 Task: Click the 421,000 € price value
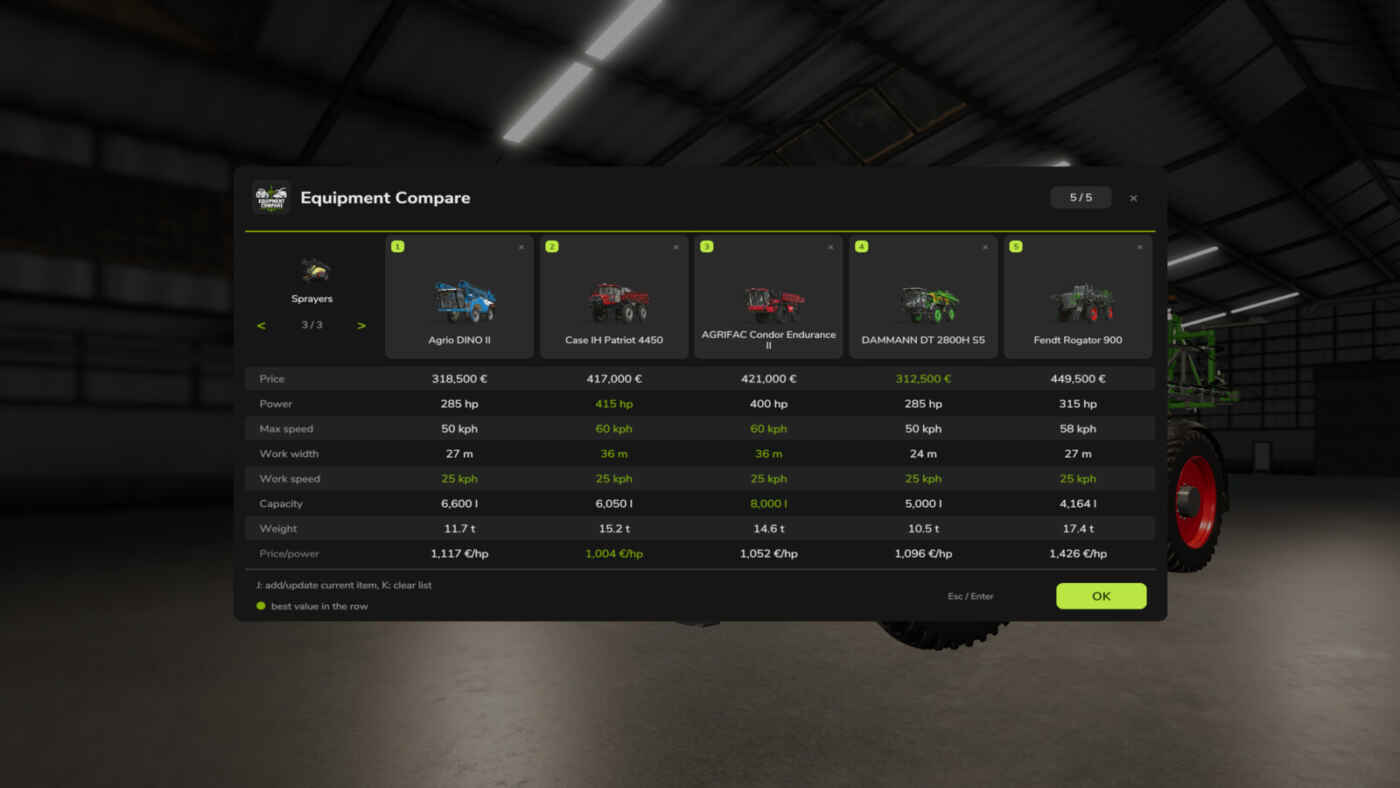(768, 379)
